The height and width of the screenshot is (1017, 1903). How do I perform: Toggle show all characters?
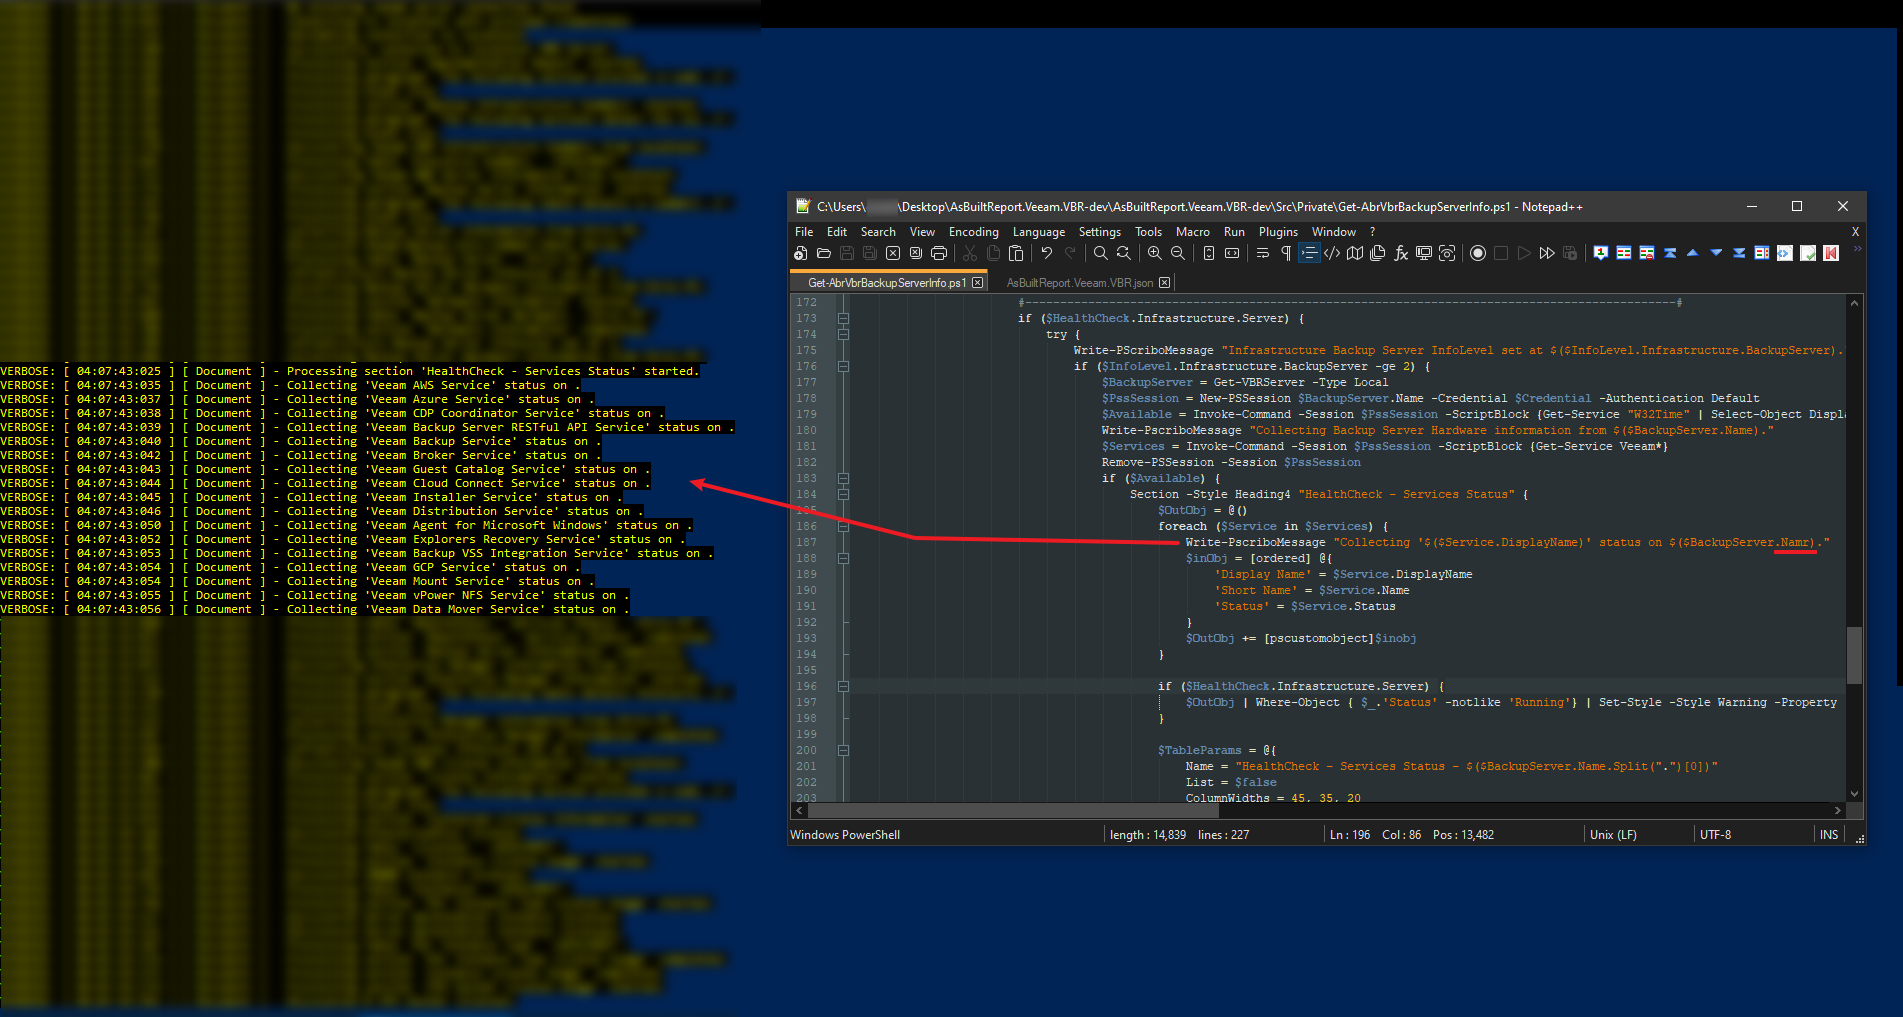(x=1285, y=253)
